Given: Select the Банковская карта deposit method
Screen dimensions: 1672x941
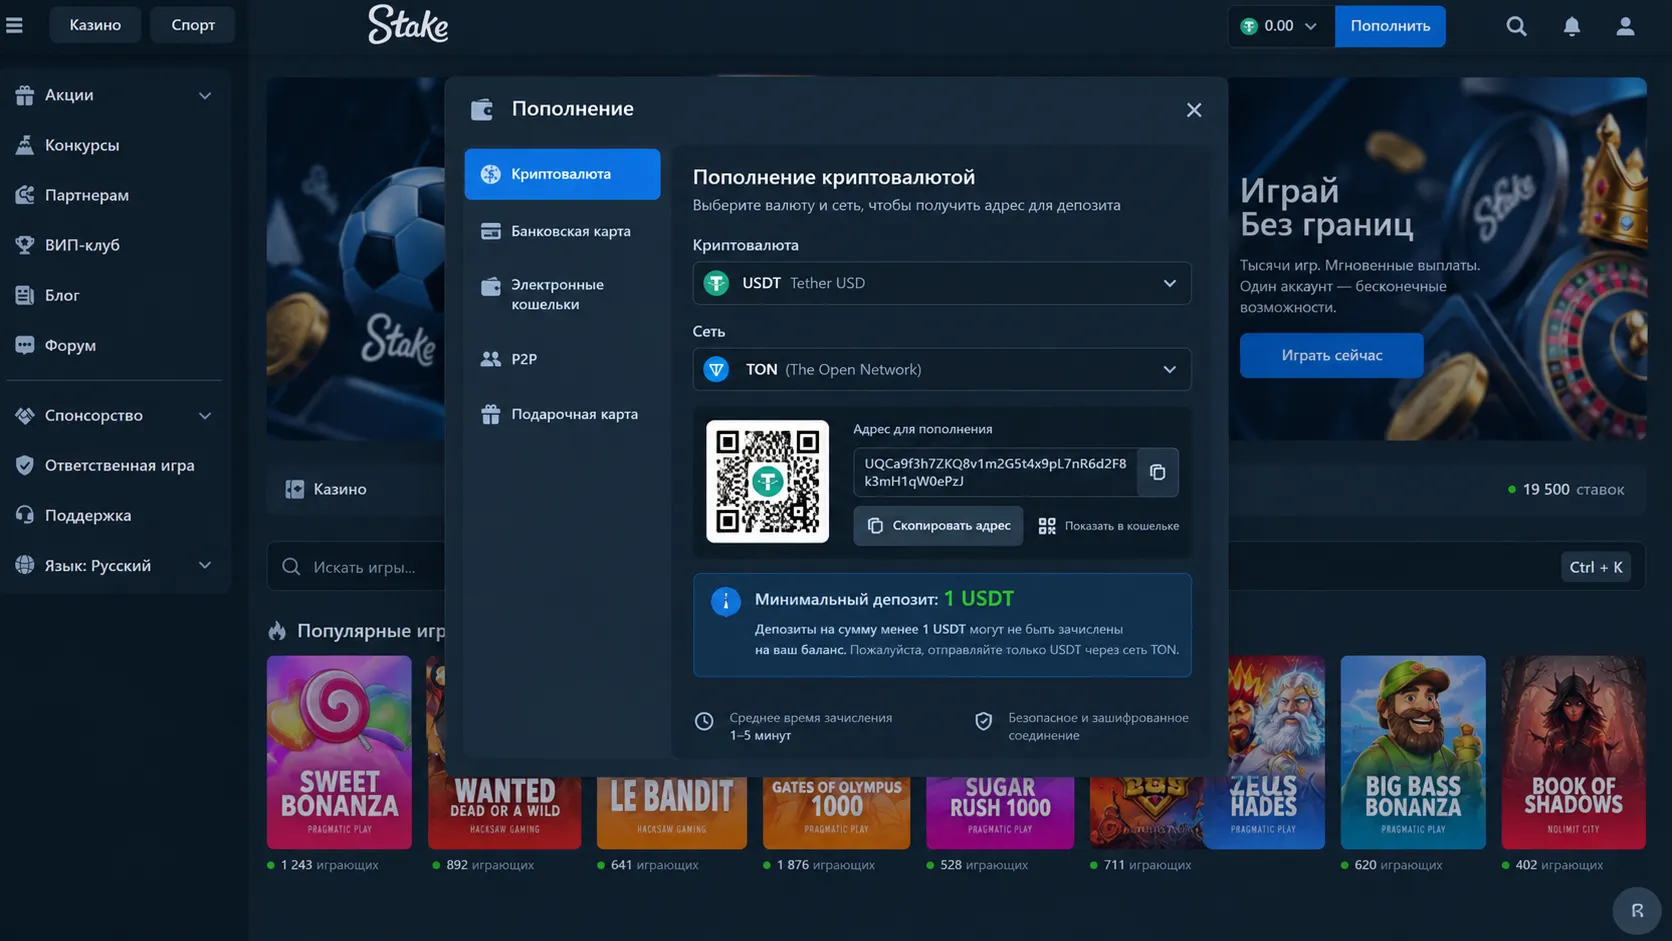Looking at the screenshot, I should point(562,231).
